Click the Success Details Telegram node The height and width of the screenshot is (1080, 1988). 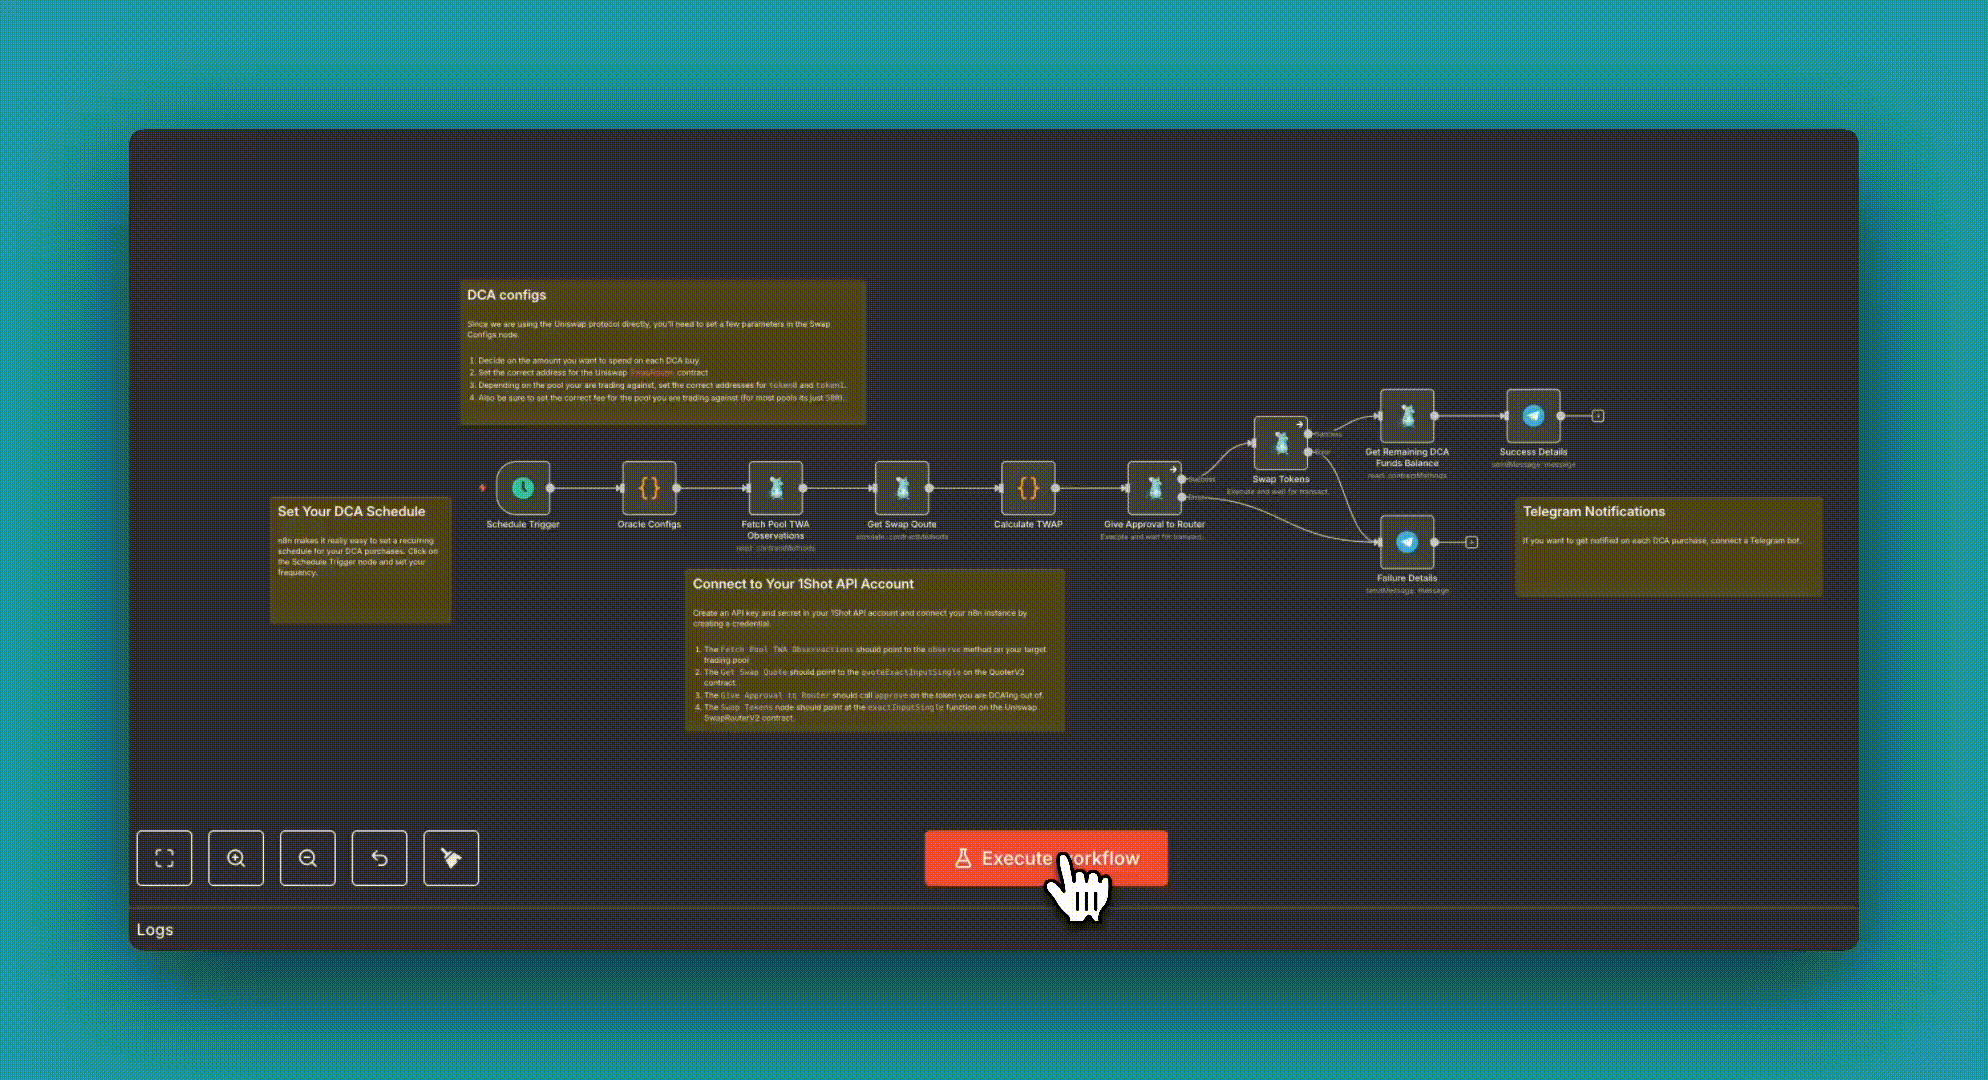1533,416
